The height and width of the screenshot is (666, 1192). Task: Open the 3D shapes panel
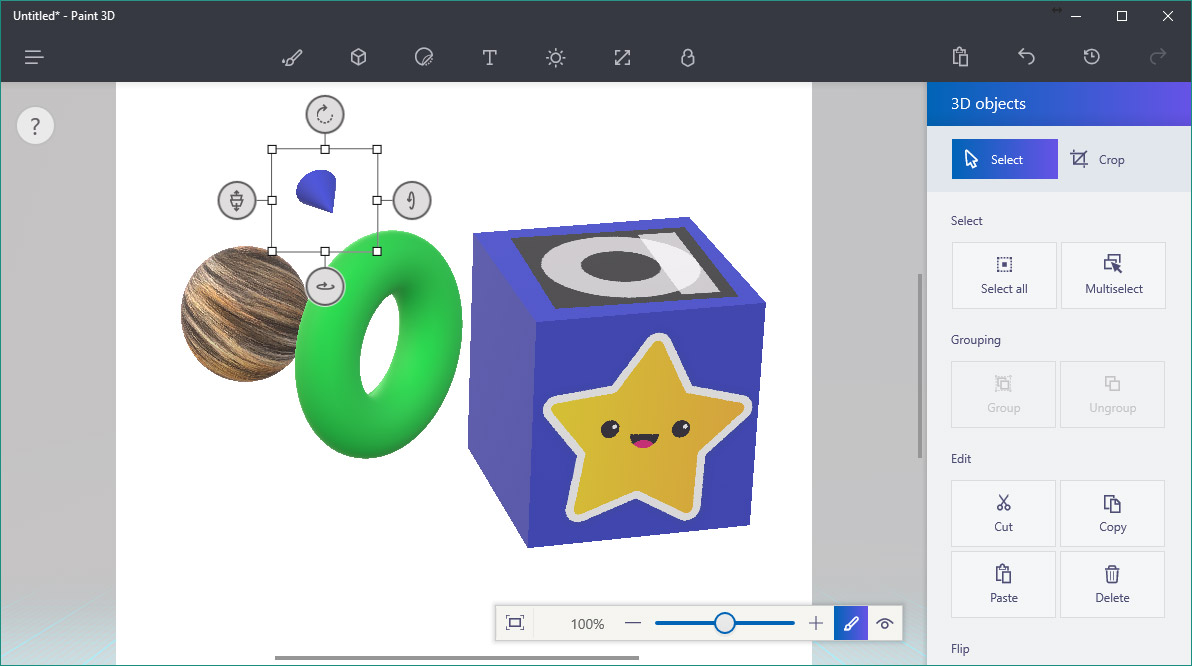tap(358, 57)
